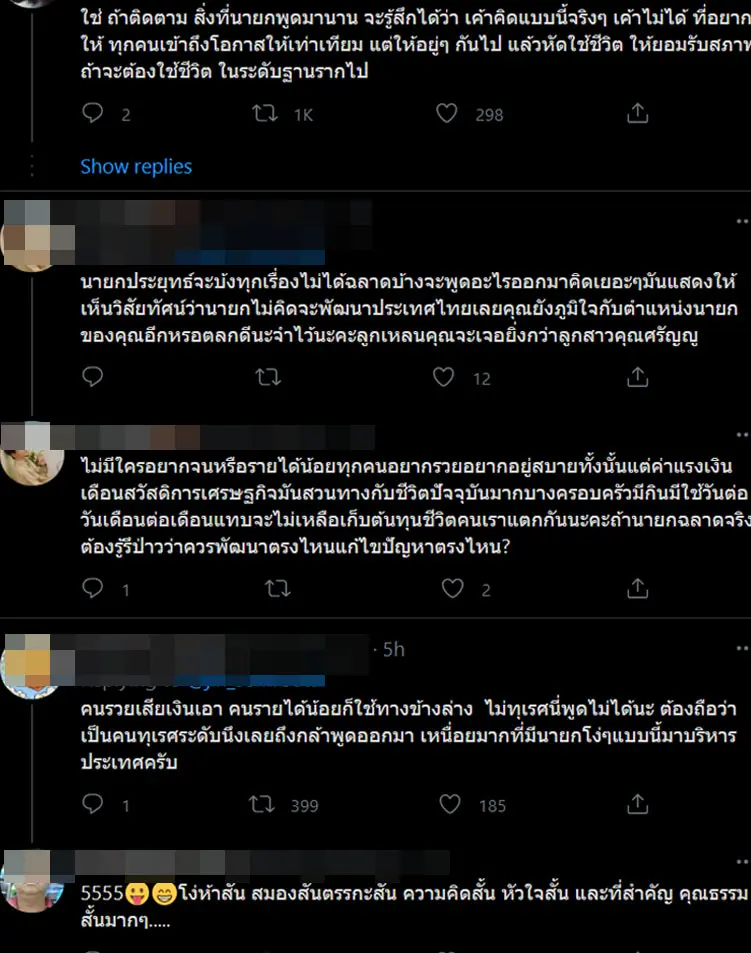Reply to the tweet with 2 likes
751x953 pixels.
(93, 590)
